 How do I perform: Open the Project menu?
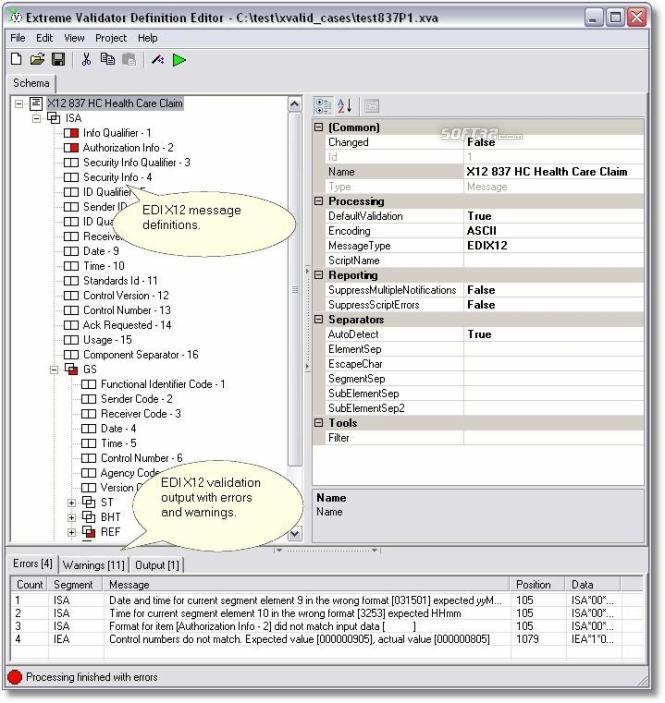pos(111,38)
